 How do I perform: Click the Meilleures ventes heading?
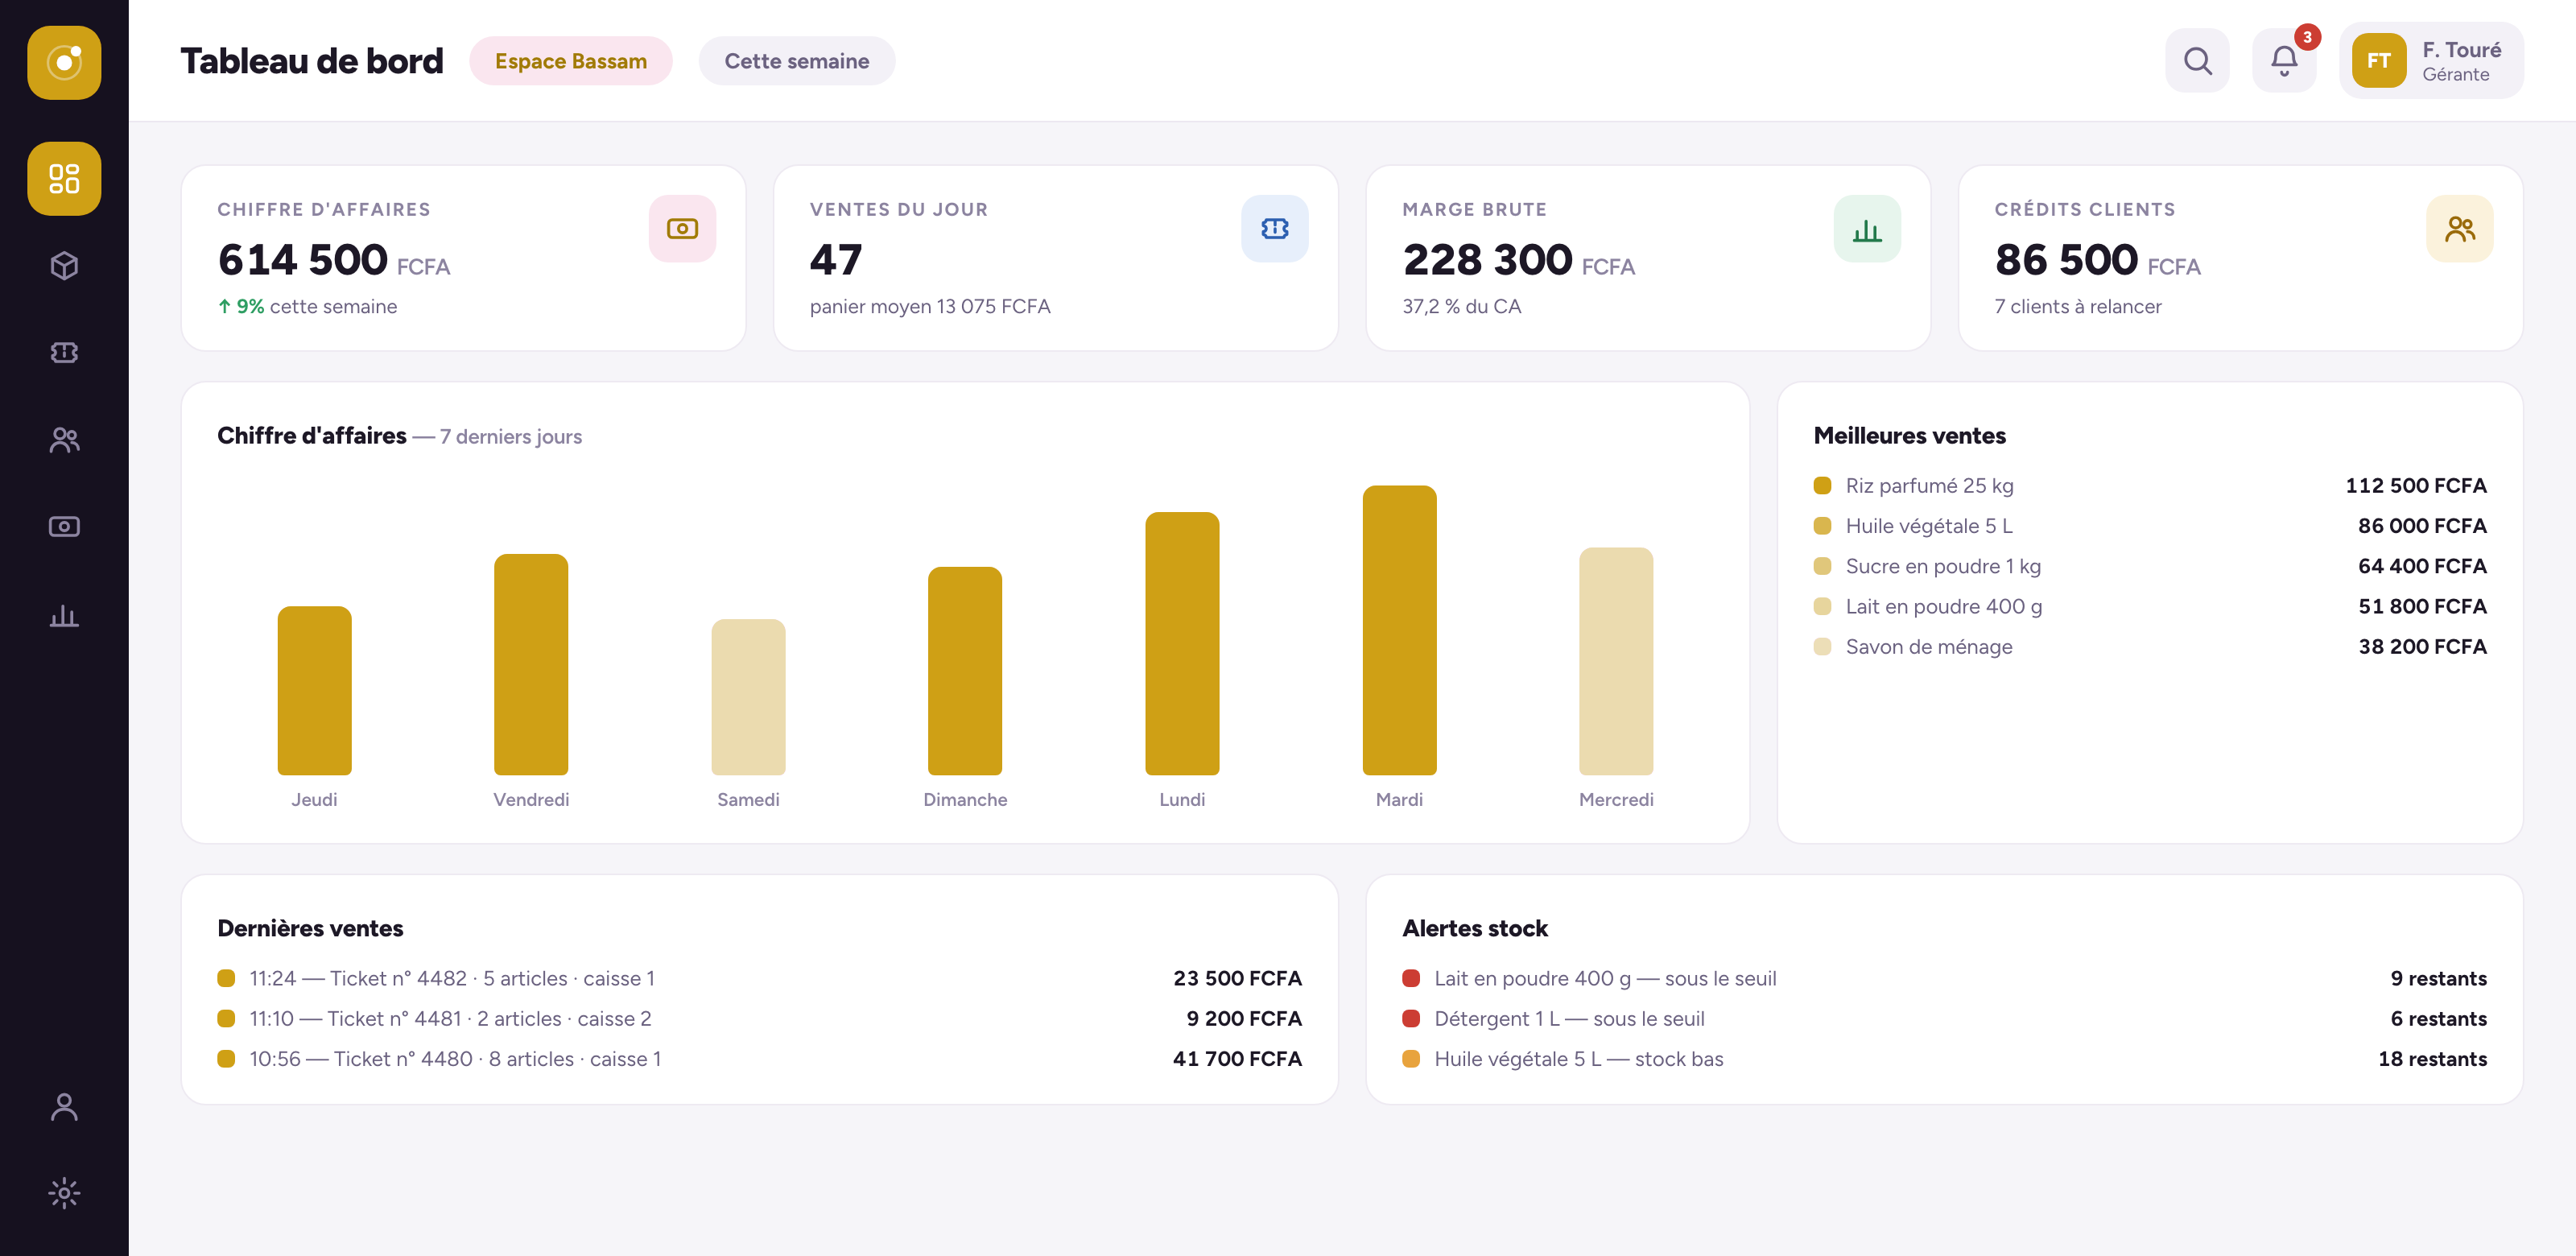point(1909,435)
